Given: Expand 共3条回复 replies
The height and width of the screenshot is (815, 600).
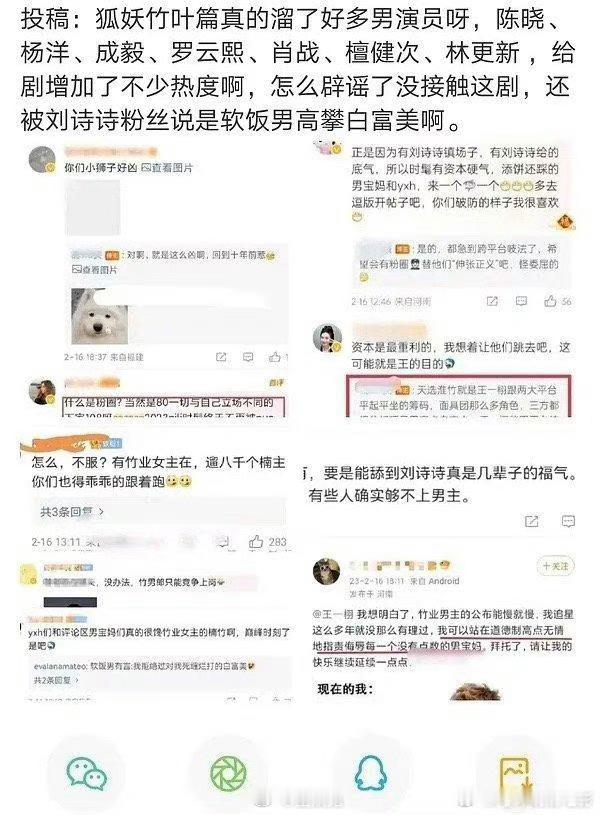Looking at the screenshot, I should pyautogui.click(x=72, y=511).
